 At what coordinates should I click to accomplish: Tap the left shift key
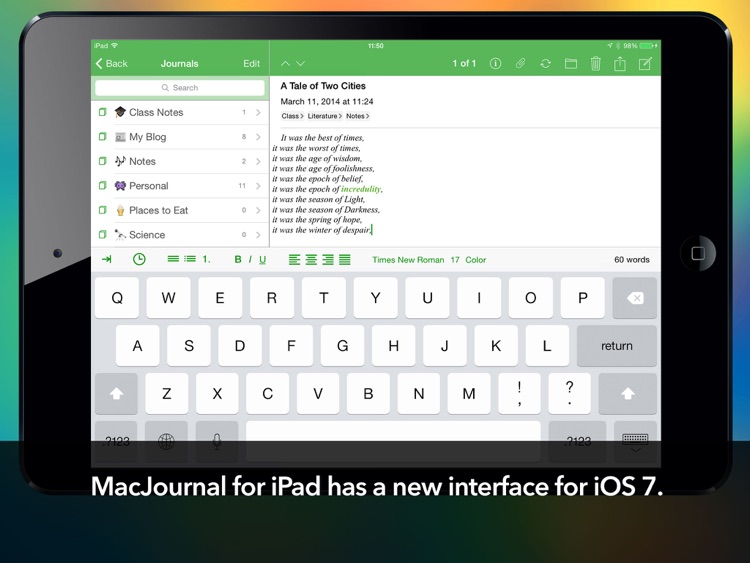coord(116,394)
